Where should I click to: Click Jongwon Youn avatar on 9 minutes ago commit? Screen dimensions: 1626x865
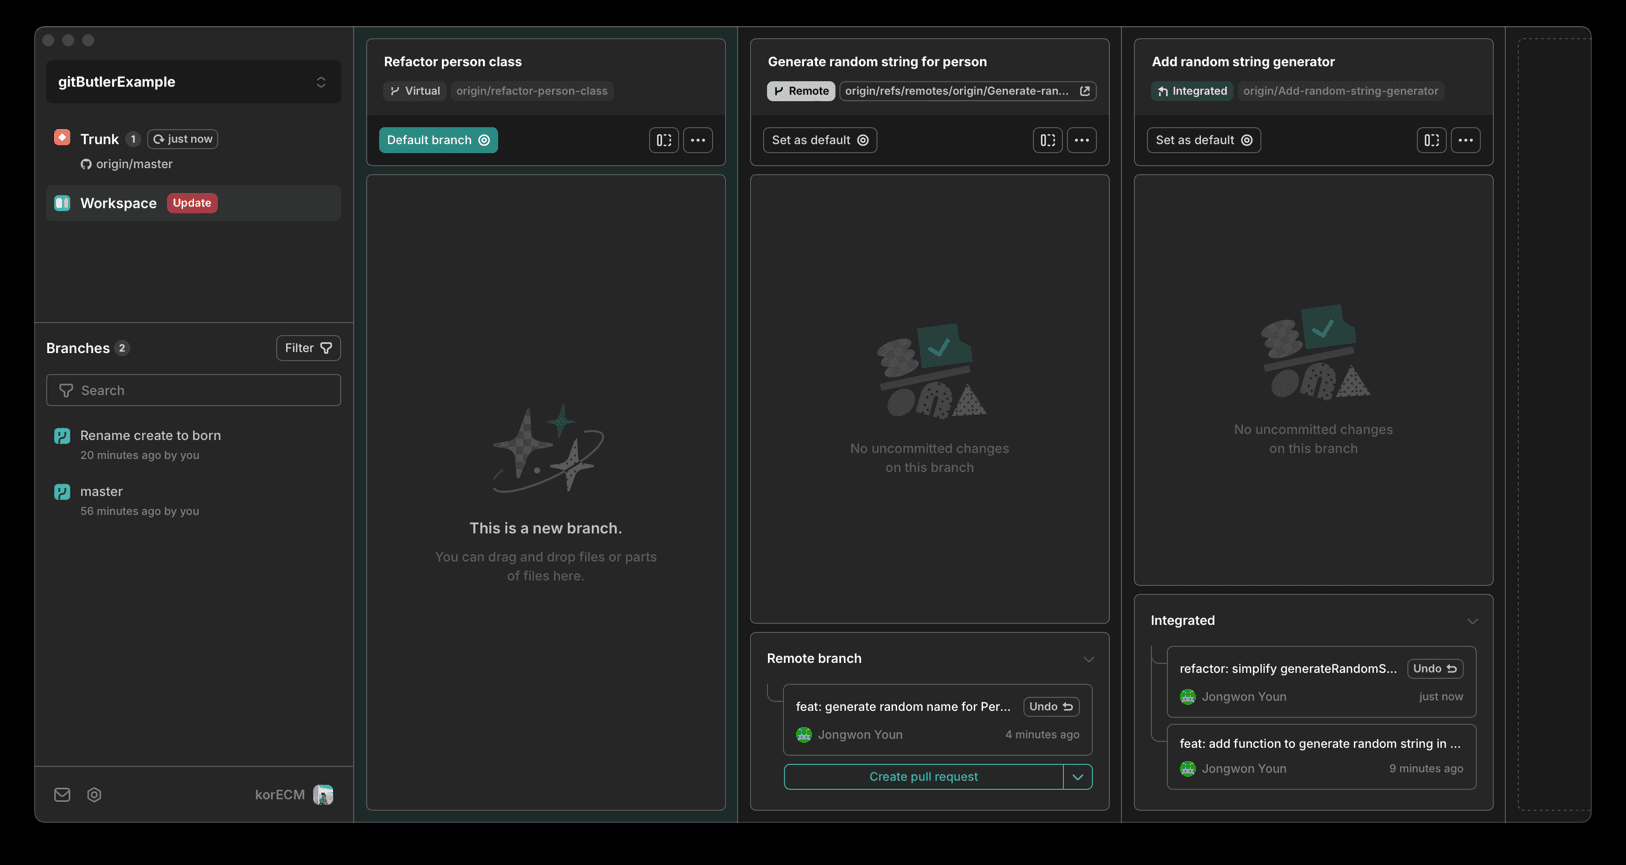(1188, 769)
